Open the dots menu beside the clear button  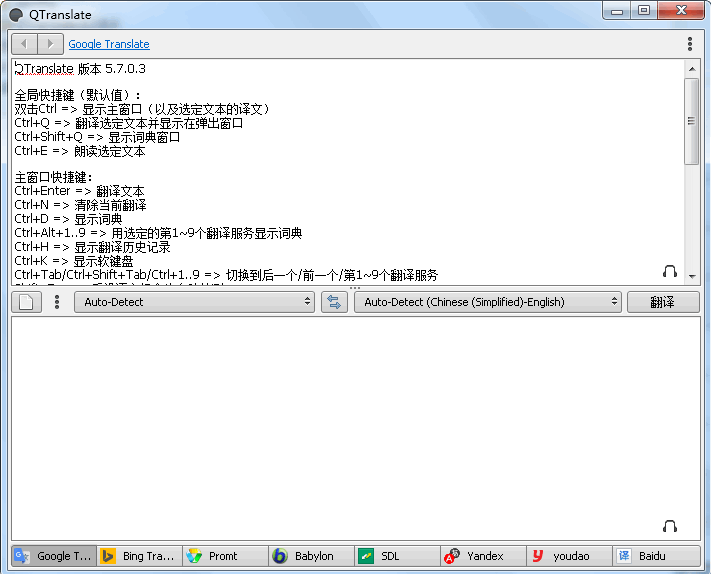click(x=57, y=302)
